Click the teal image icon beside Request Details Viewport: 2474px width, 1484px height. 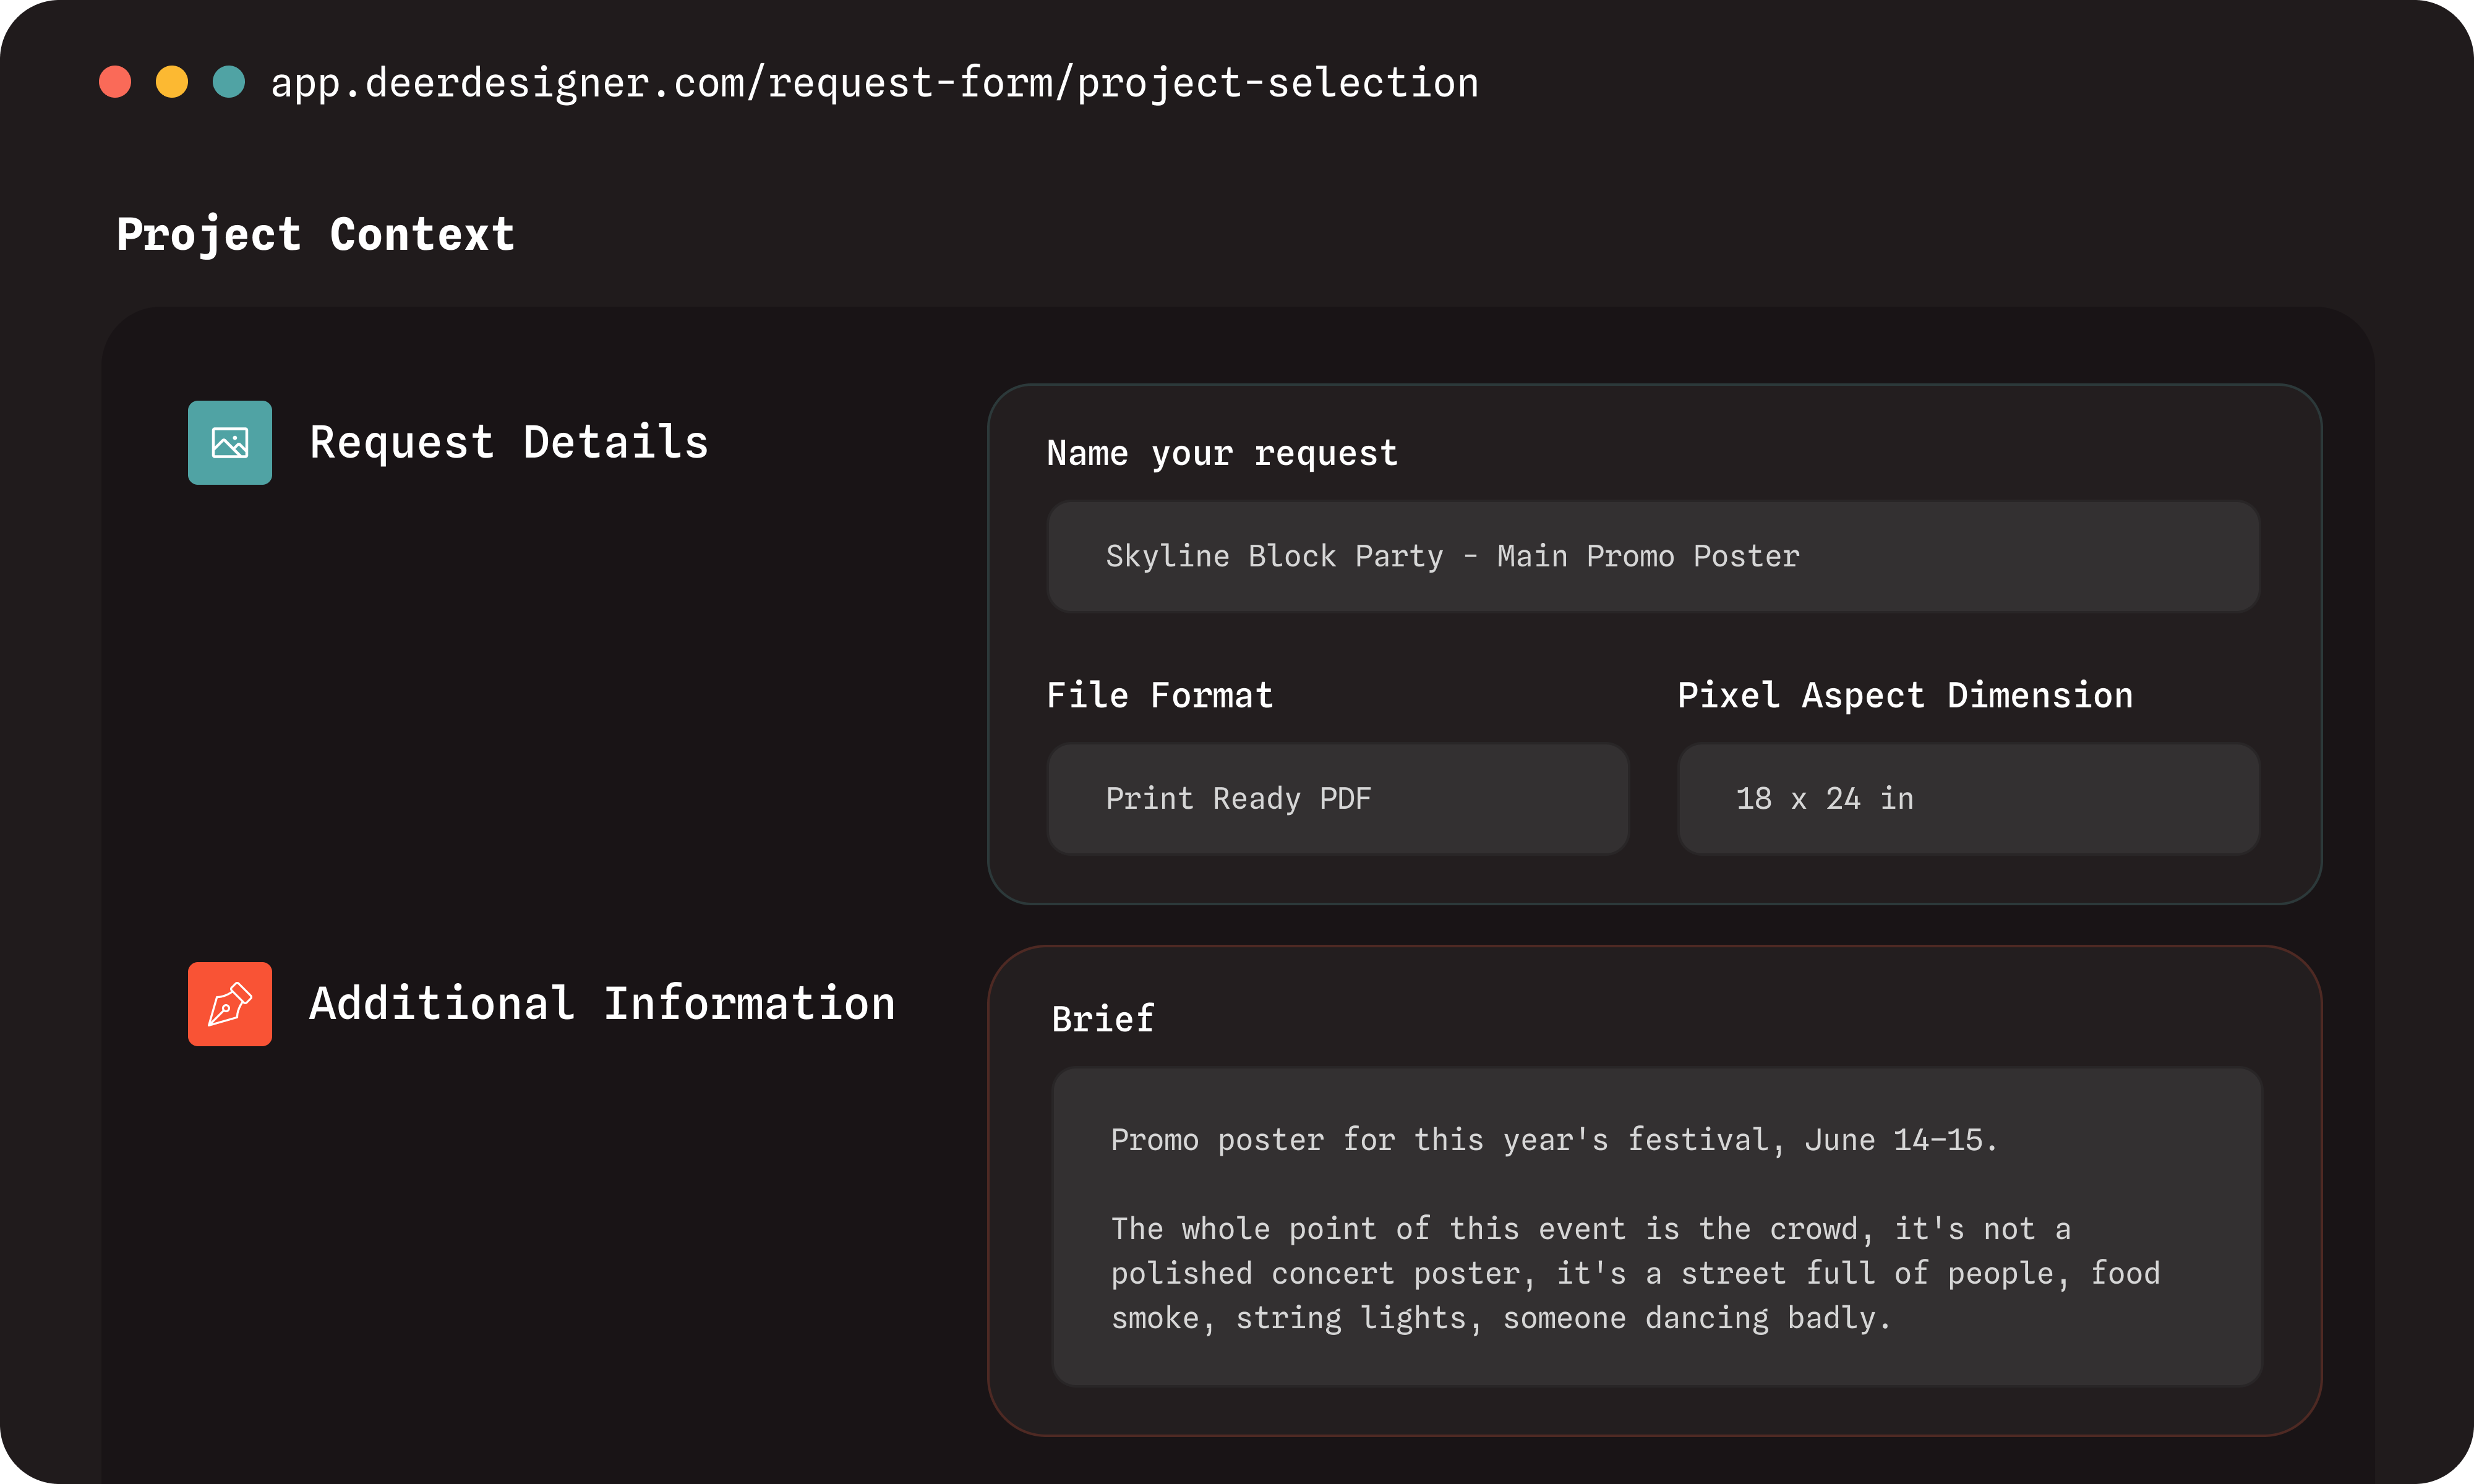230,443
